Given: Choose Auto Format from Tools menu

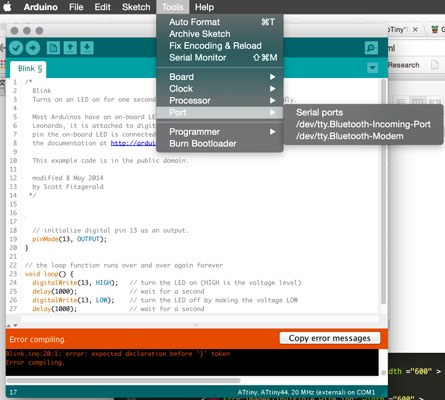Looking at the screenshot, I should click(x=220, y=22).
